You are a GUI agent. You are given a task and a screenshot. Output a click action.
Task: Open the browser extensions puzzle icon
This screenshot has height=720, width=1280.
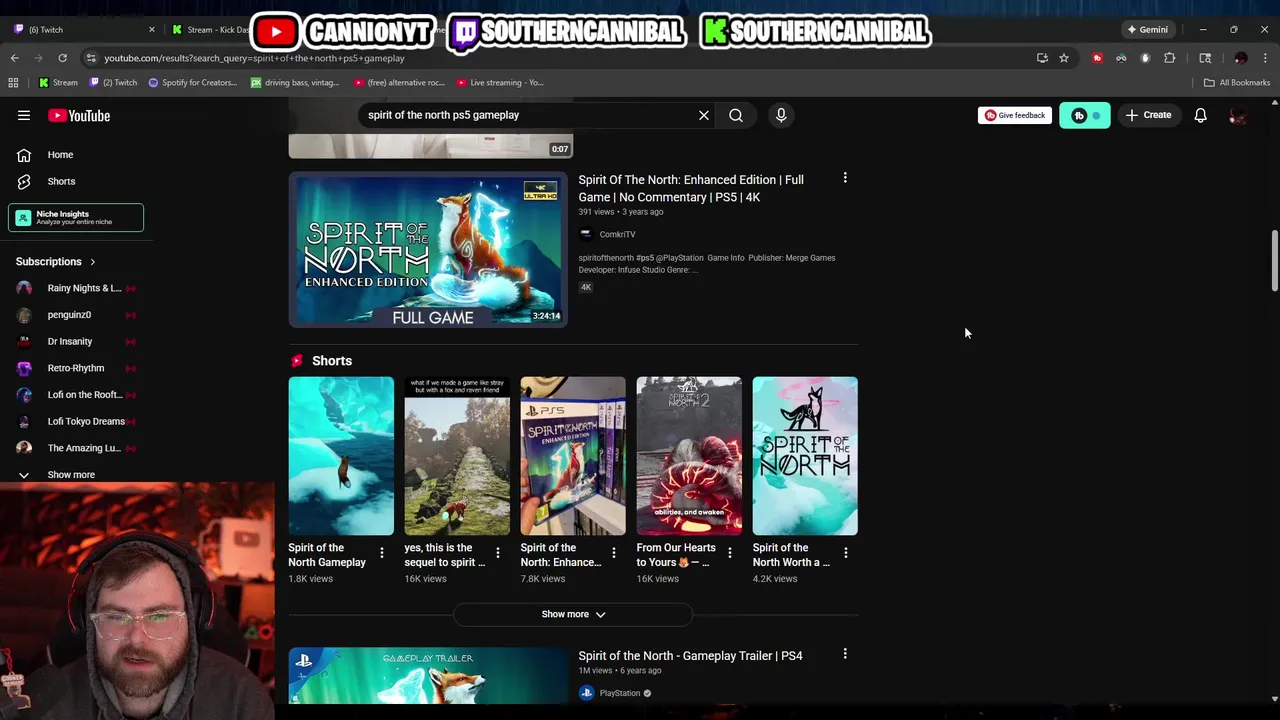1169,58
